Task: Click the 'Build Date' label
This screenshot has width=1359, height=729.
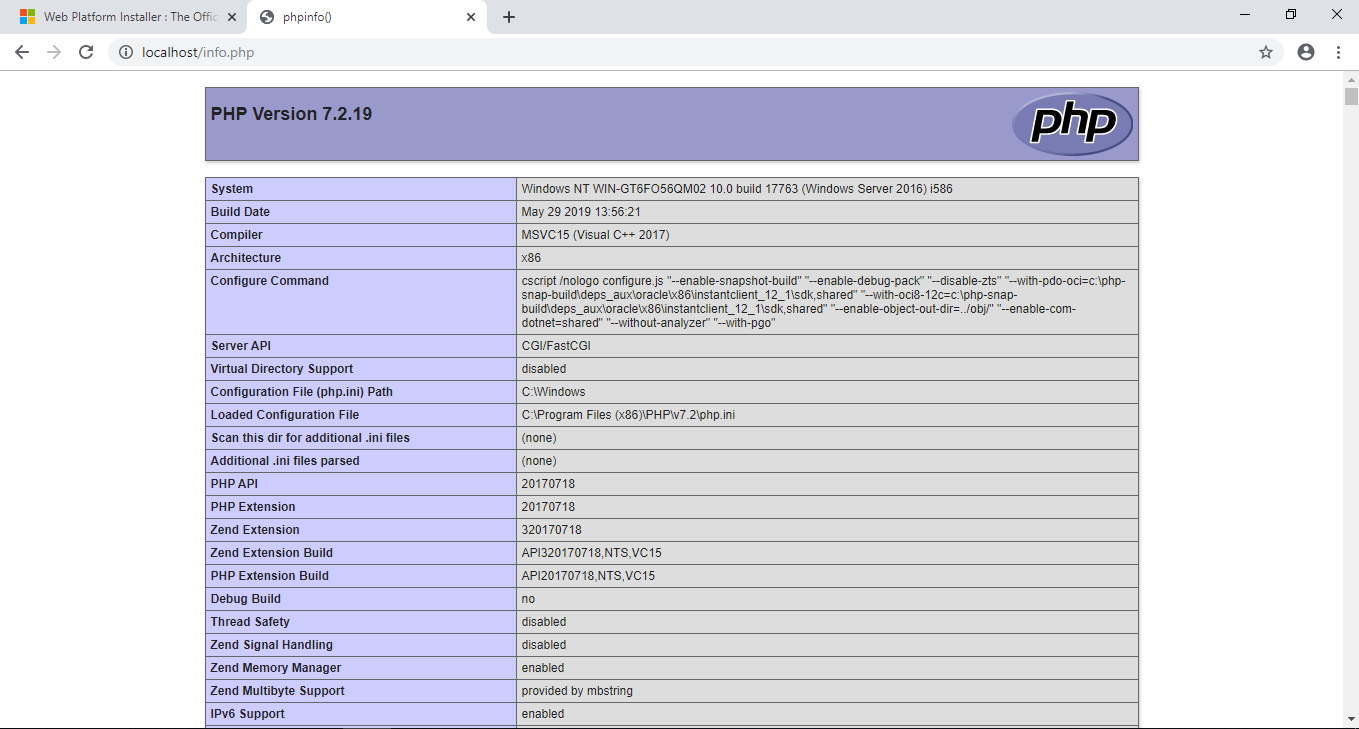Action: click(240, 212)
